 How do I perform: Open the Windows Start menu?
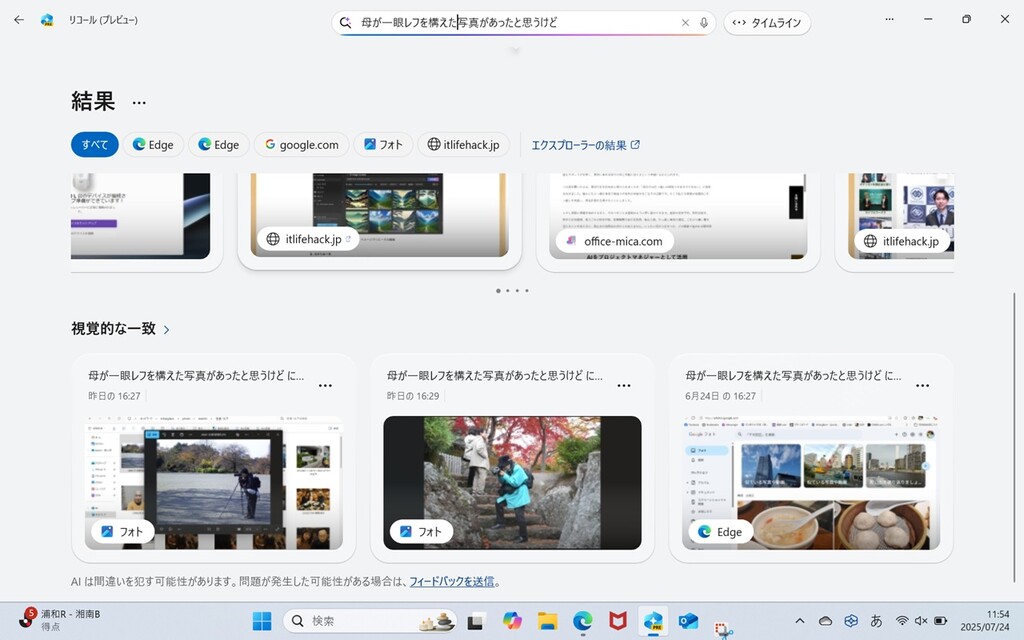coord(262,621)
